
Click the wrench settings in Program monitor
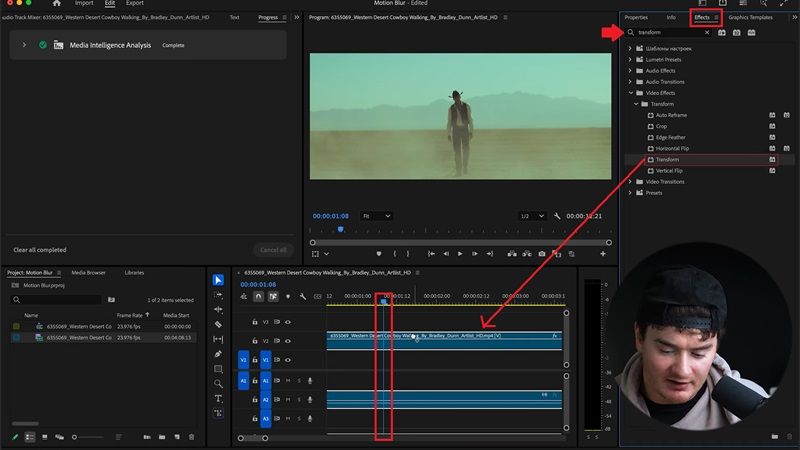coord(557,216)
